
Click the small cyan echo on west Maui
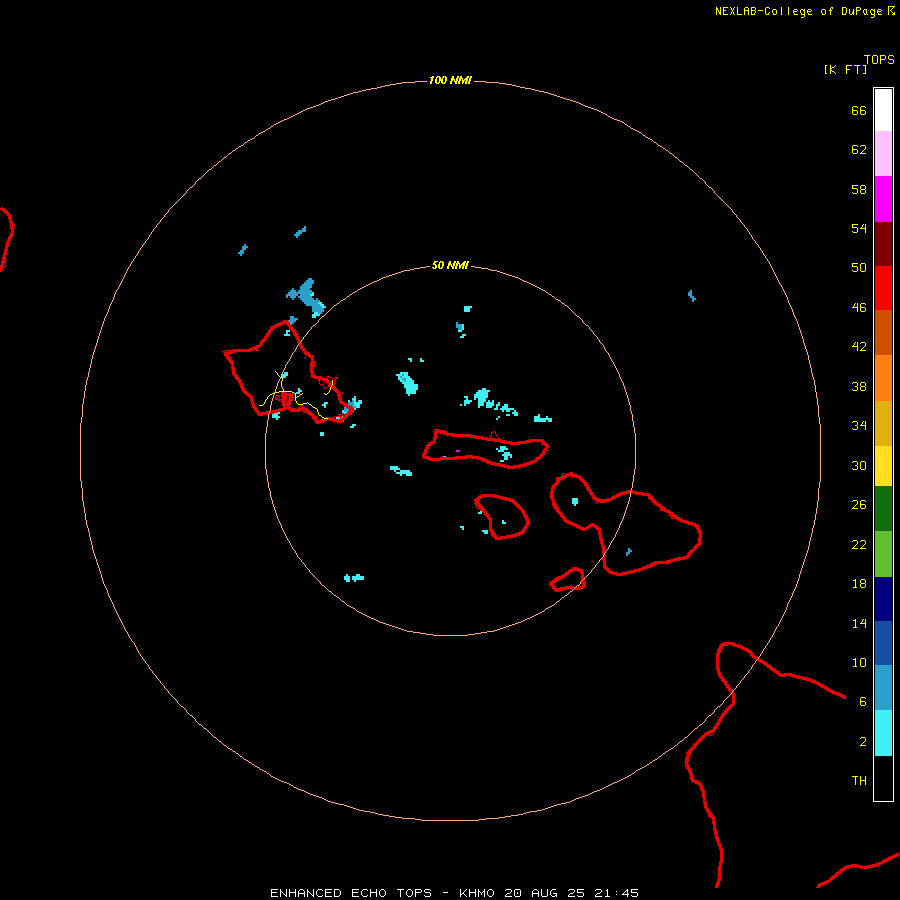(x=575, y=501)
